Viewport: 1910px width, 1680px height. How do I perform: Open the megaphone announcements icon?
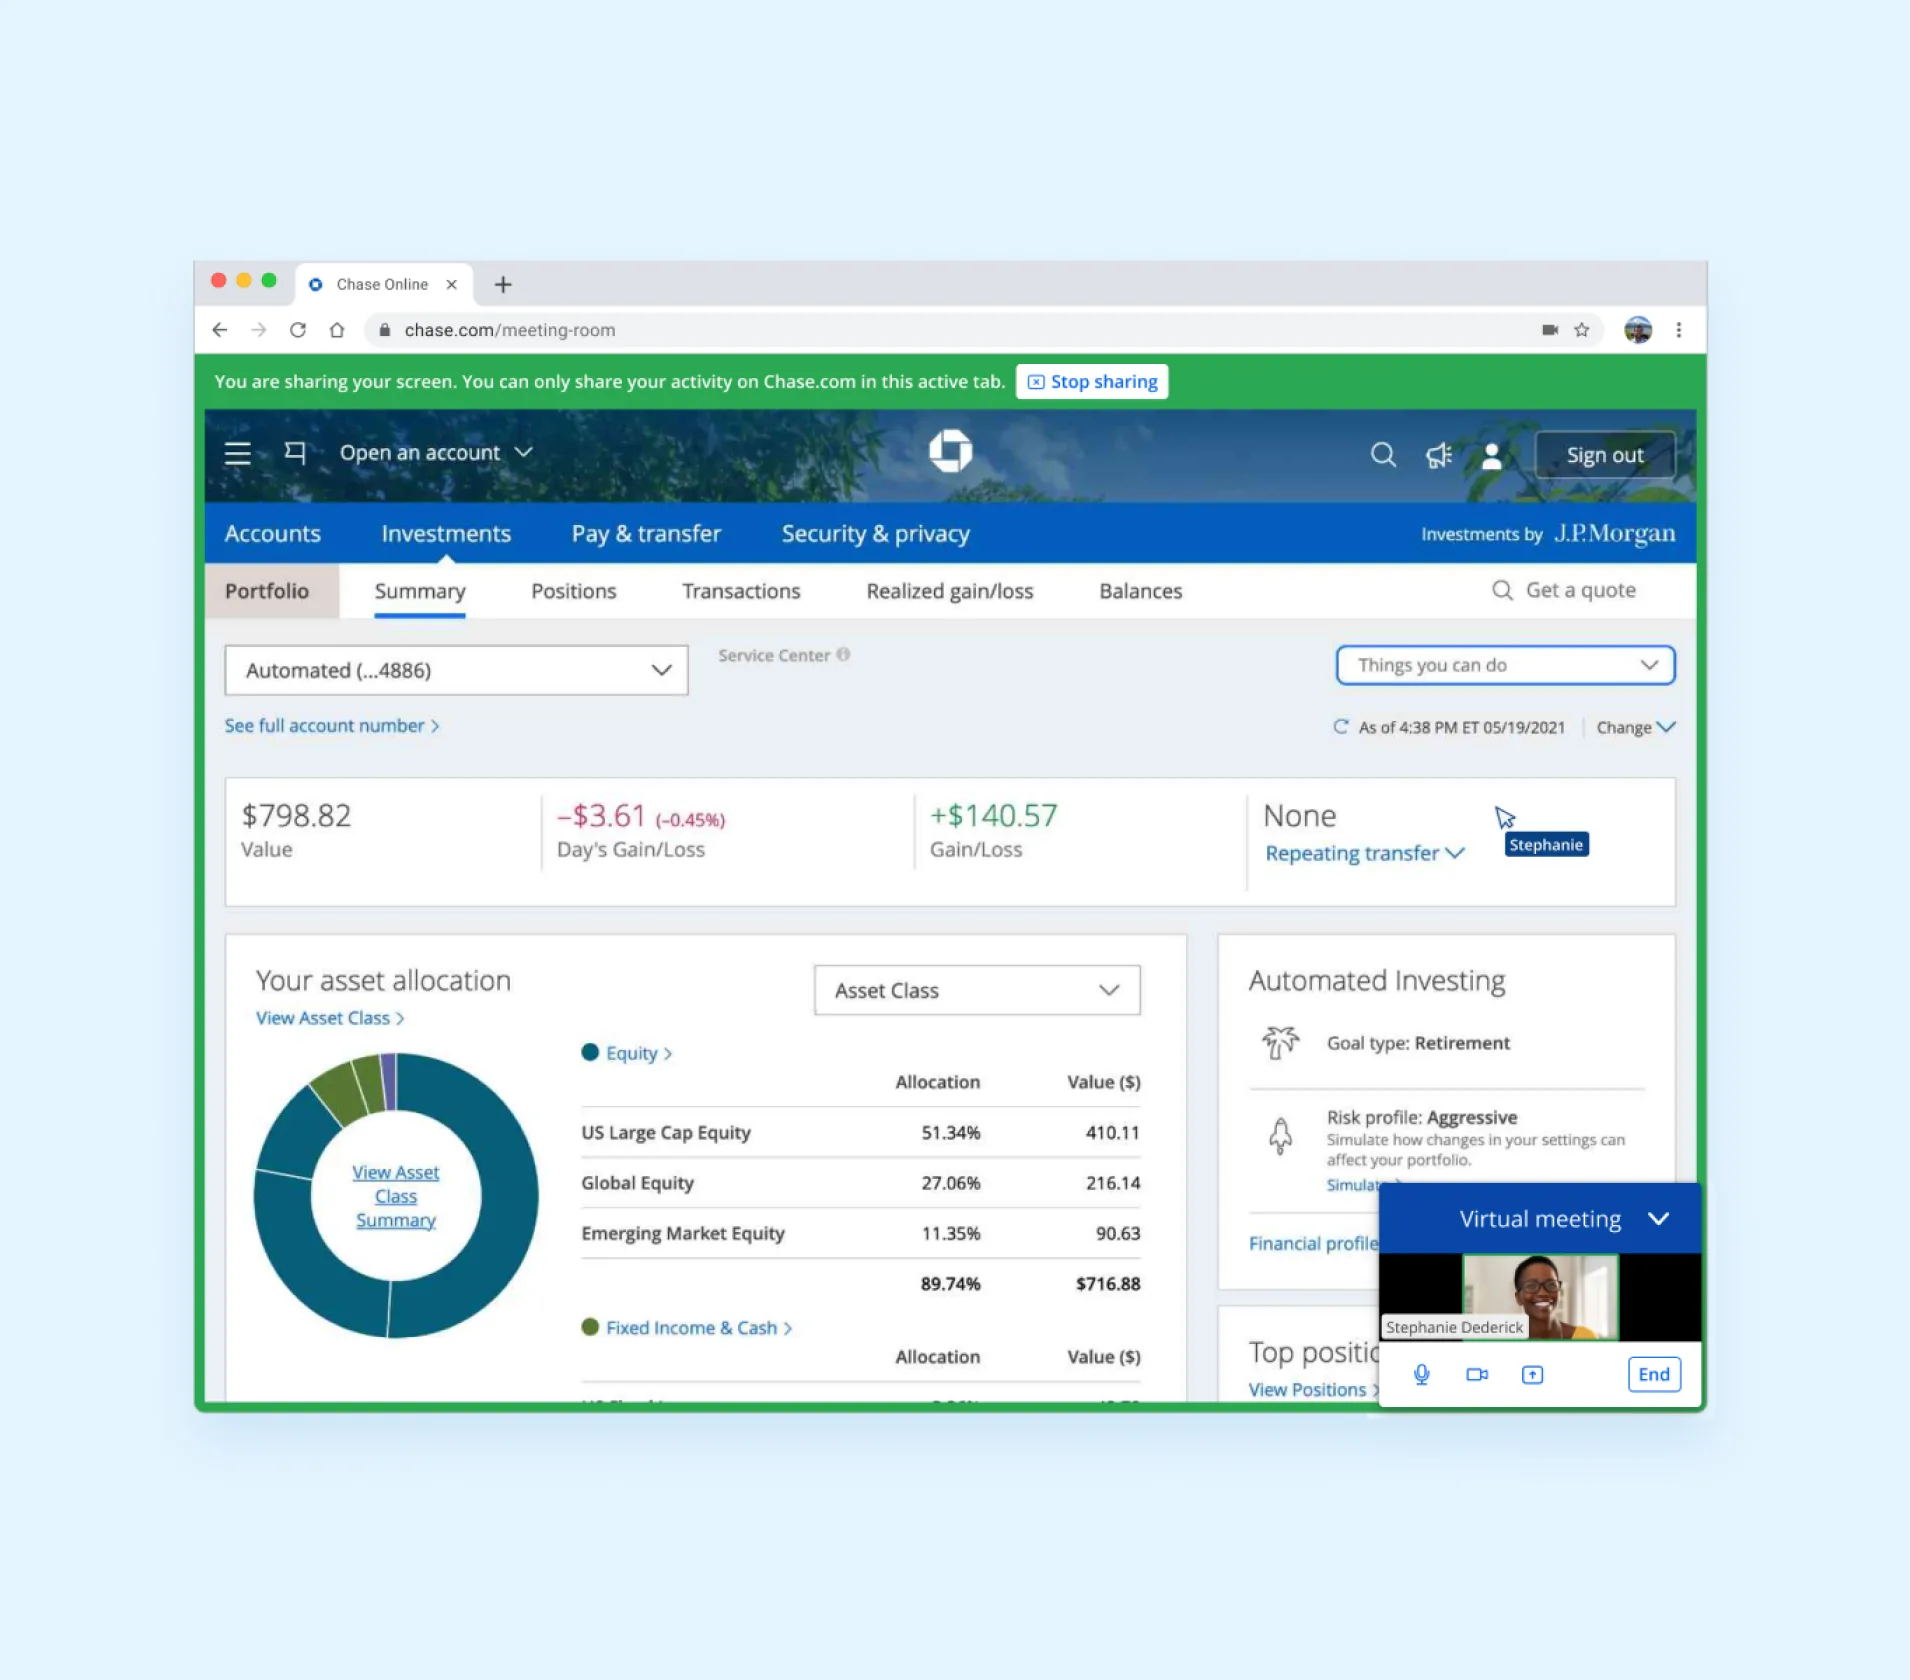coord(1438,455)
